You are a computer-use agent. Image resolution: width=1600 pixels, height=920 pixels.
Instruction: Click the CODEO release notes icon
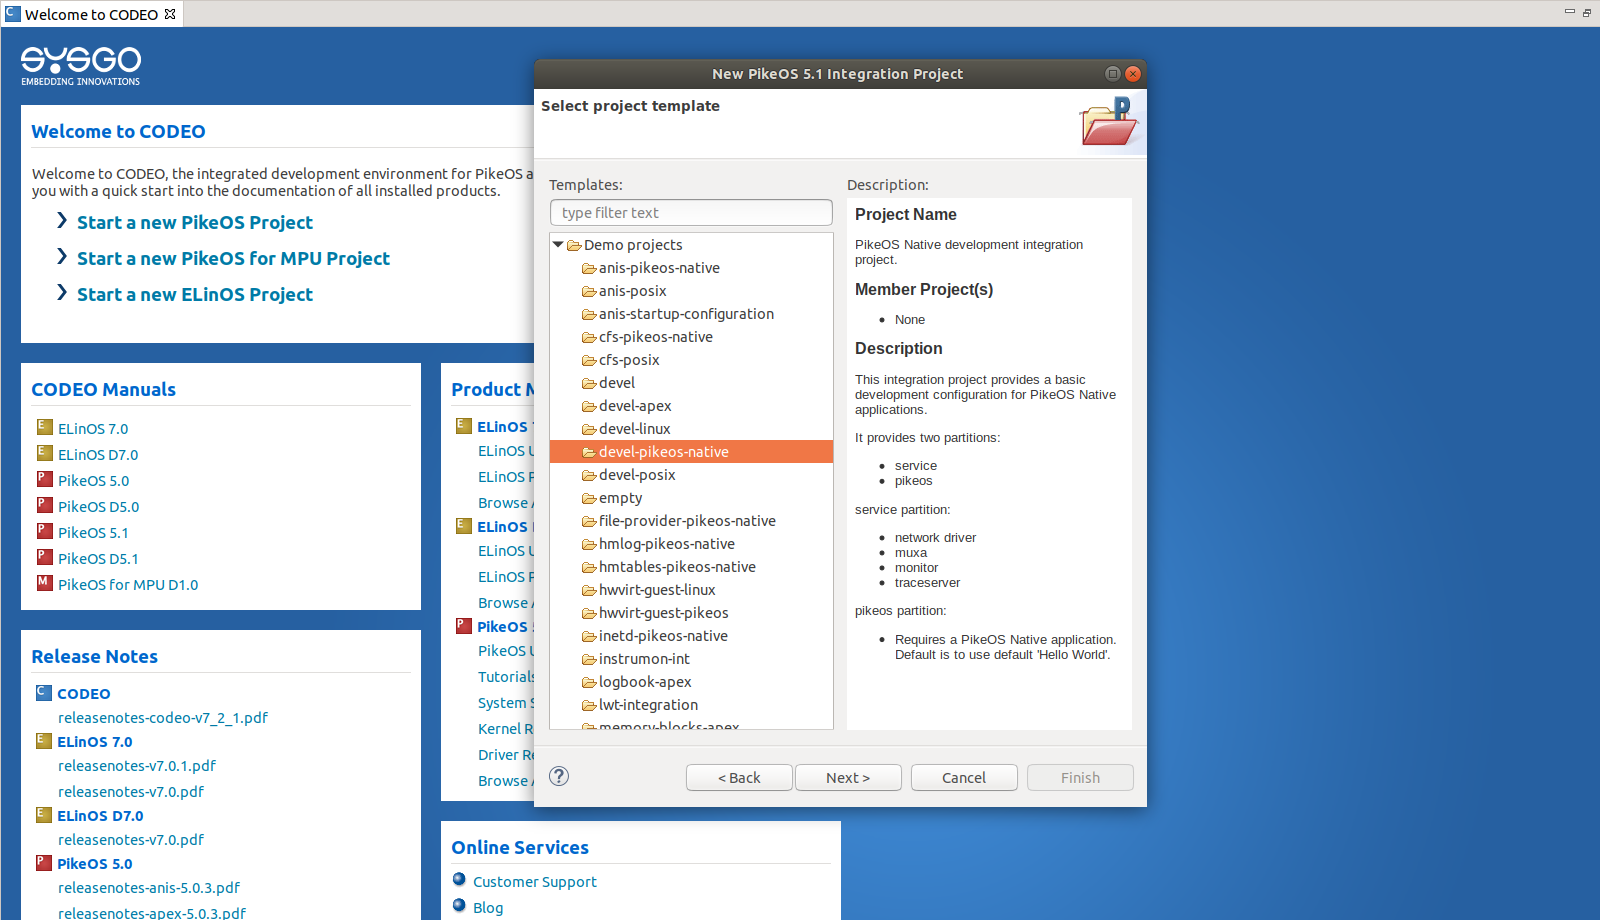44,692
